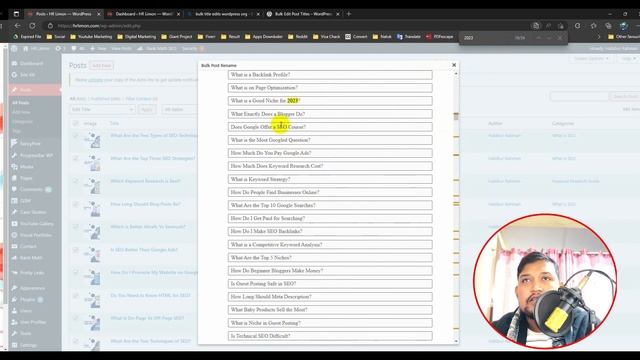Click the dialog scrollbar down arrow
Screen dimensions: 640x360
click(456, 341)
